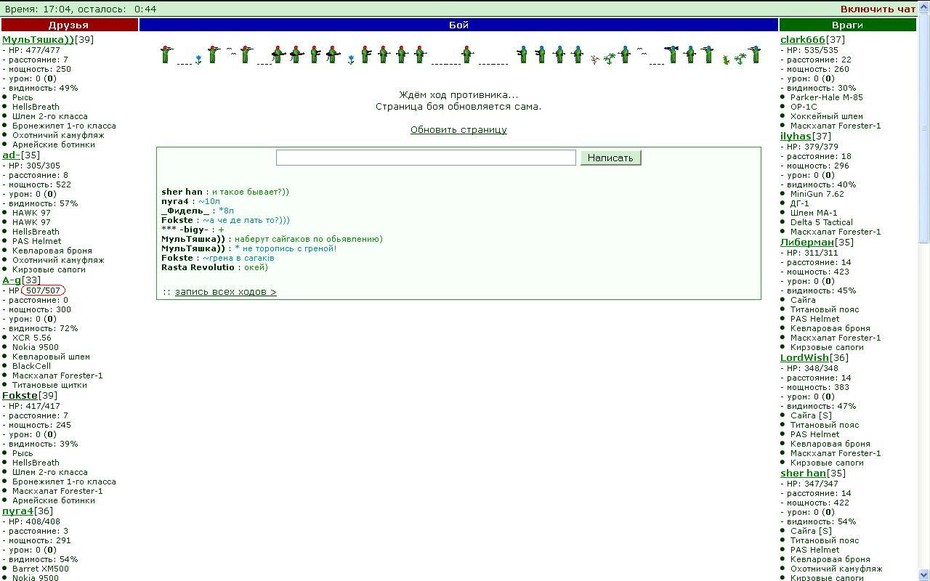Select the Враги column header
The image size is (930, 581).
pos(848,25)
